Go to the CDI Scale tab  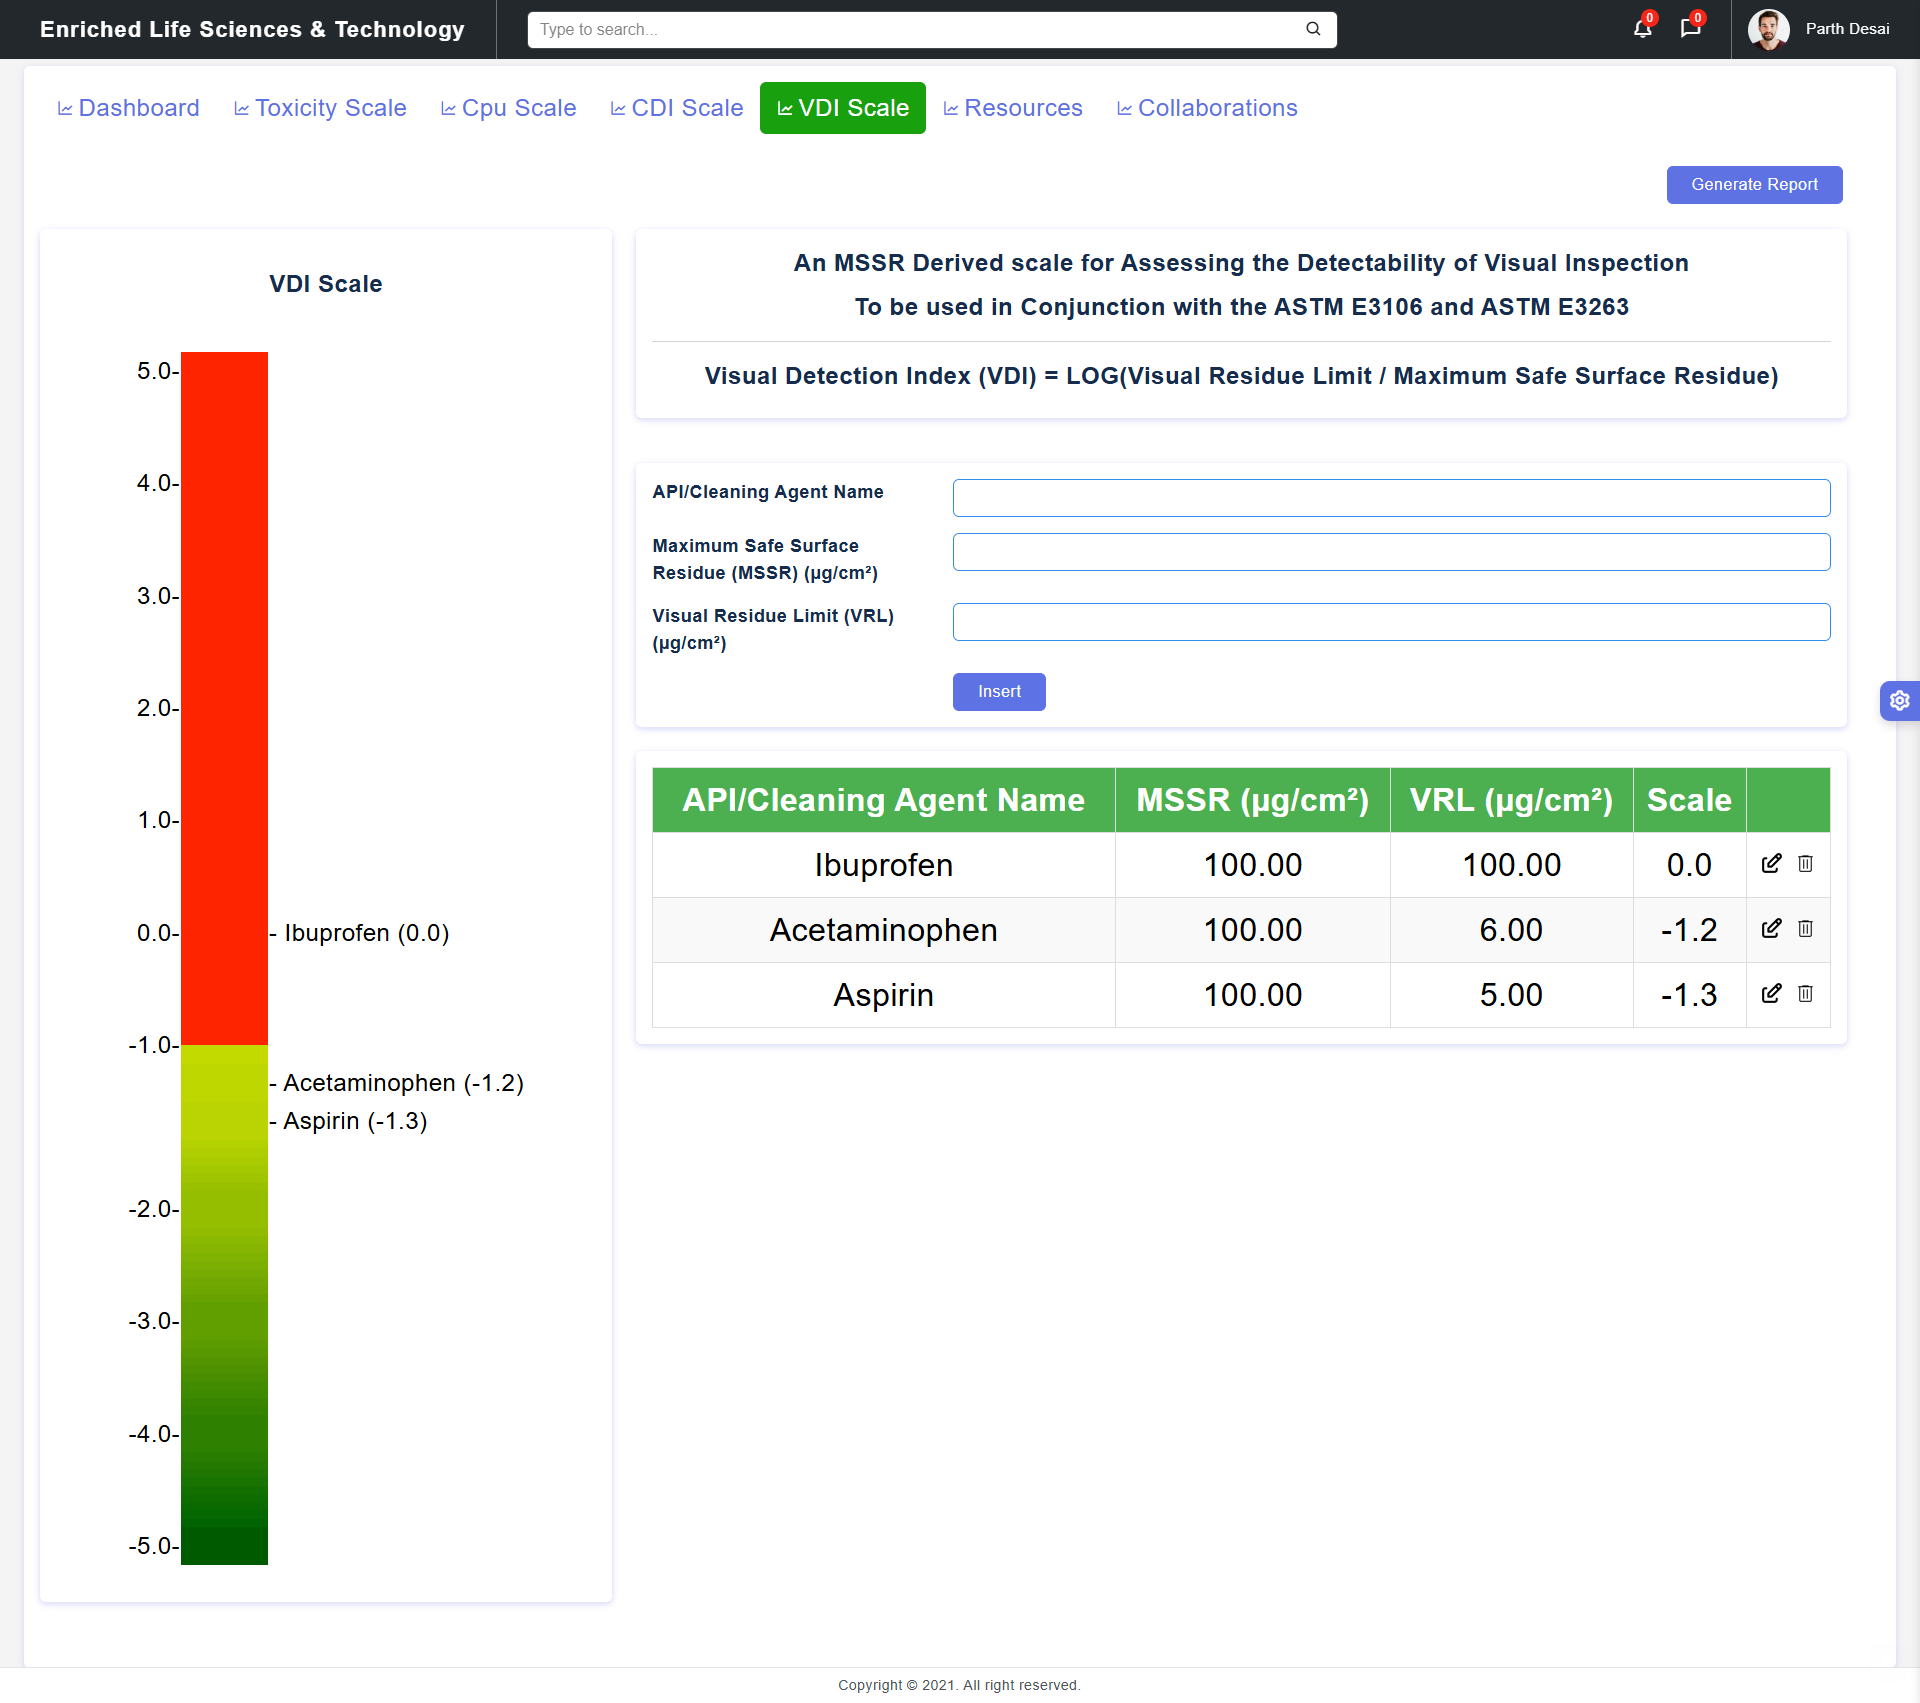click(x=677, y=108)
